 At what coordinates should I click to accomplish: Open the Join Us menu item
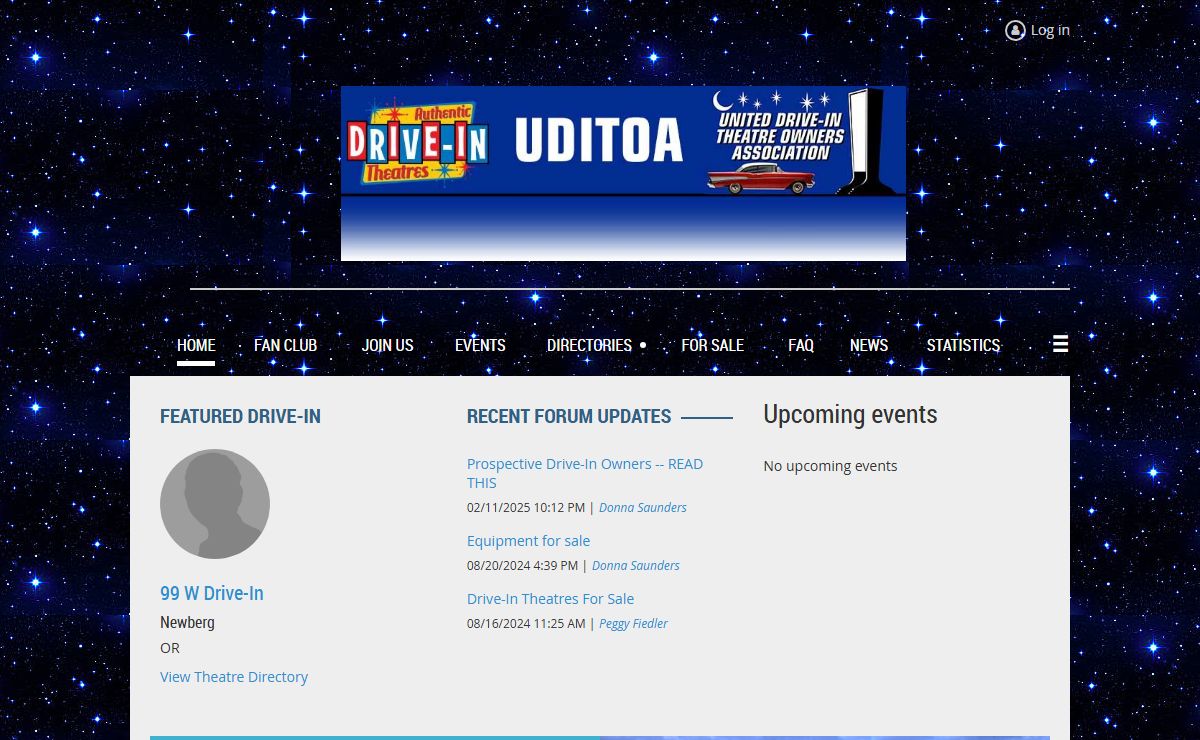387,345
